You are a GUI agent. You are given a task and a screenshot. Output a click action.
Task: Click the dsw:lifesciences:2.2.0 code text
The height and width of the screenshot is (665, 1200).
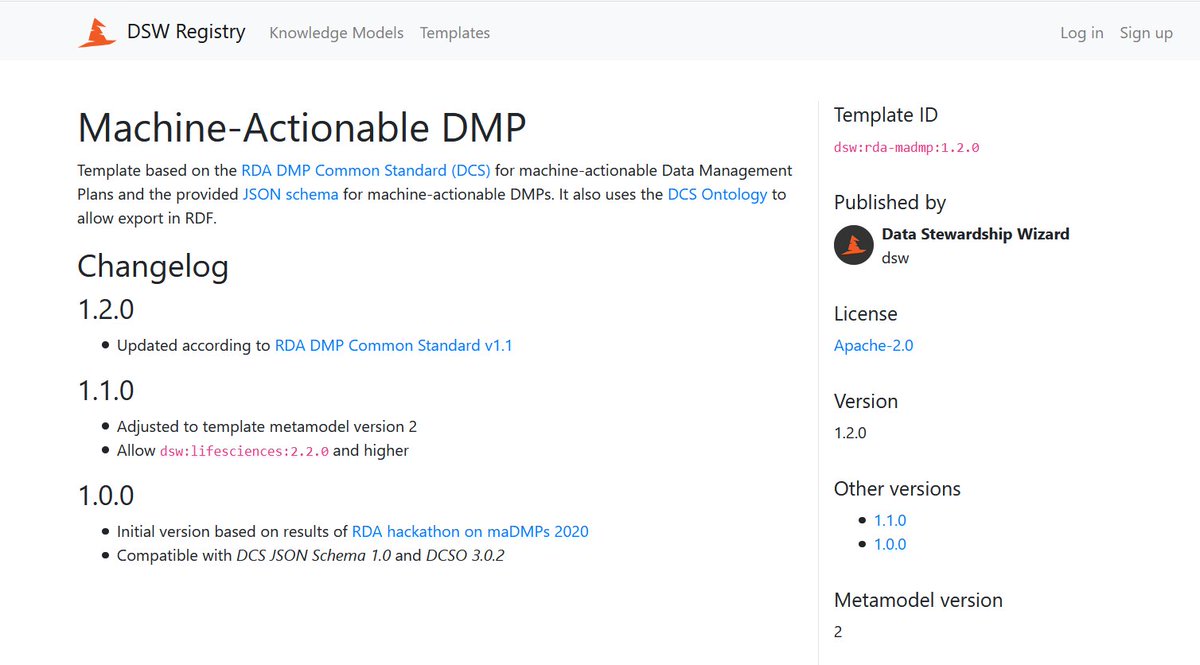coord(244,451)
